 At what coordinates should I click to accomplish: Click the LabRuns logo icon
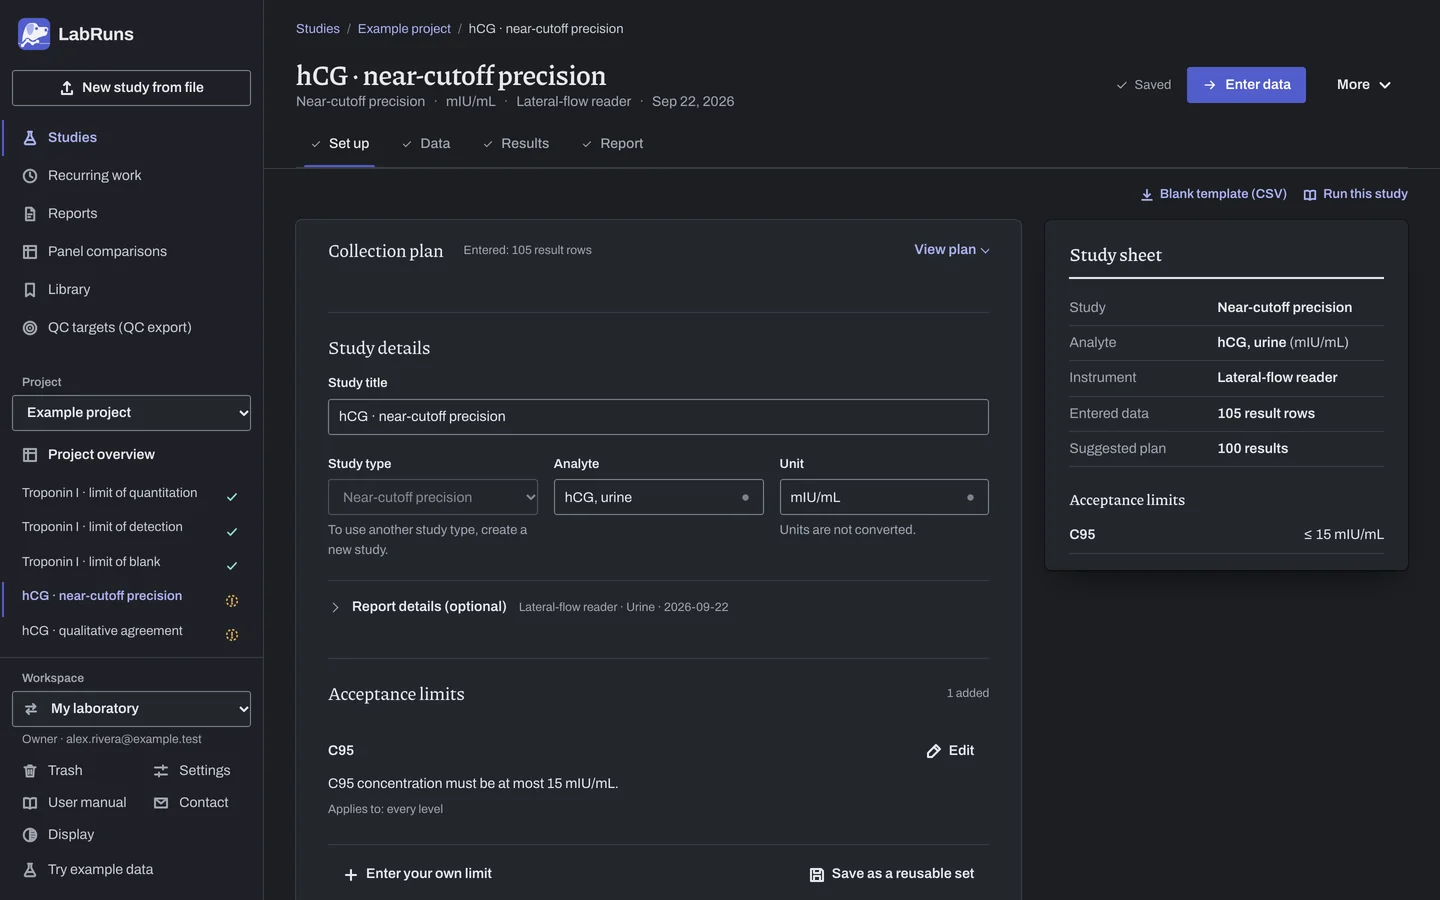tap(34, 34)
